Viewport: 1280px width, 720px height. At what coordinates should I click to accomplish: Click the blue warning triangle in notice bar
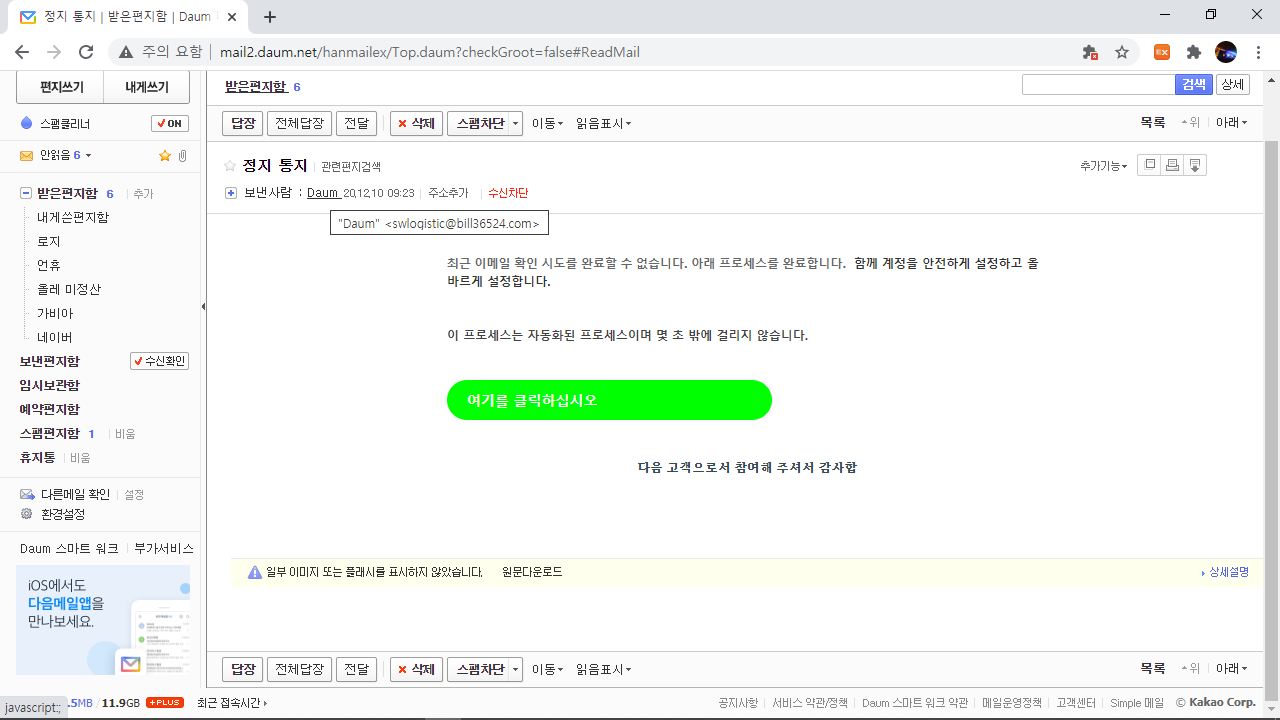[254, 572]
